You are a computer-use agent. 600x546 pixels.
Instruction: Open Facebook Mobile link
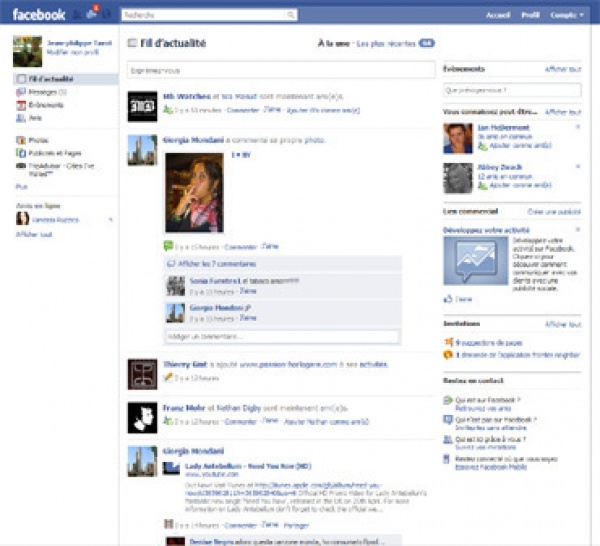click(491, 467)
